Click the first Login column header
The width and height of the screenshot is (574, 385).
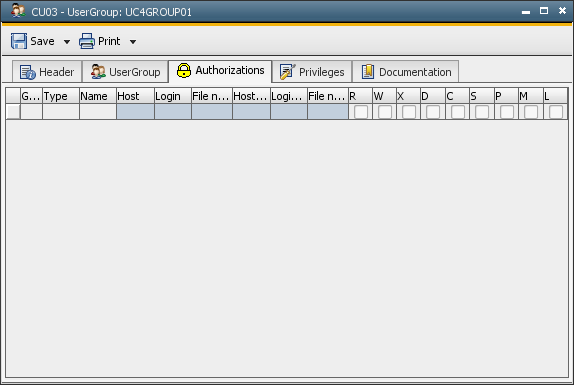point(173,96)
